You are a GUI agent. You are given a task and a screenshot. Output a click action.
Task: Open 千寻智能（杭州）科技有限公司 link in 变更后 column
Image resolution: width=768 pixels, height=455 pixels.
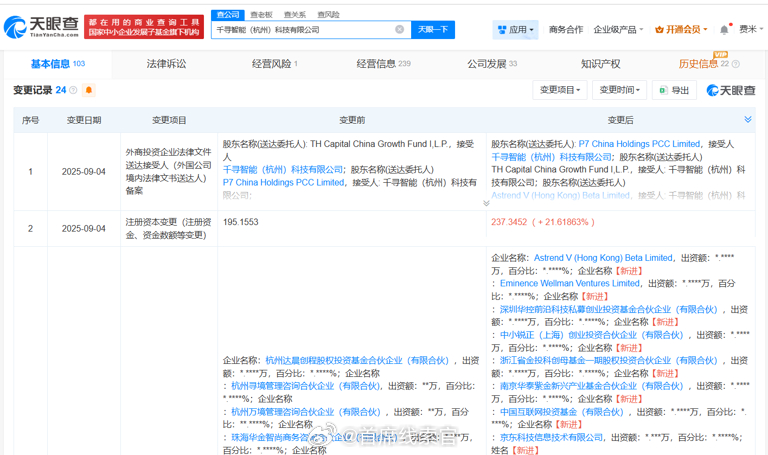[552, 157]
